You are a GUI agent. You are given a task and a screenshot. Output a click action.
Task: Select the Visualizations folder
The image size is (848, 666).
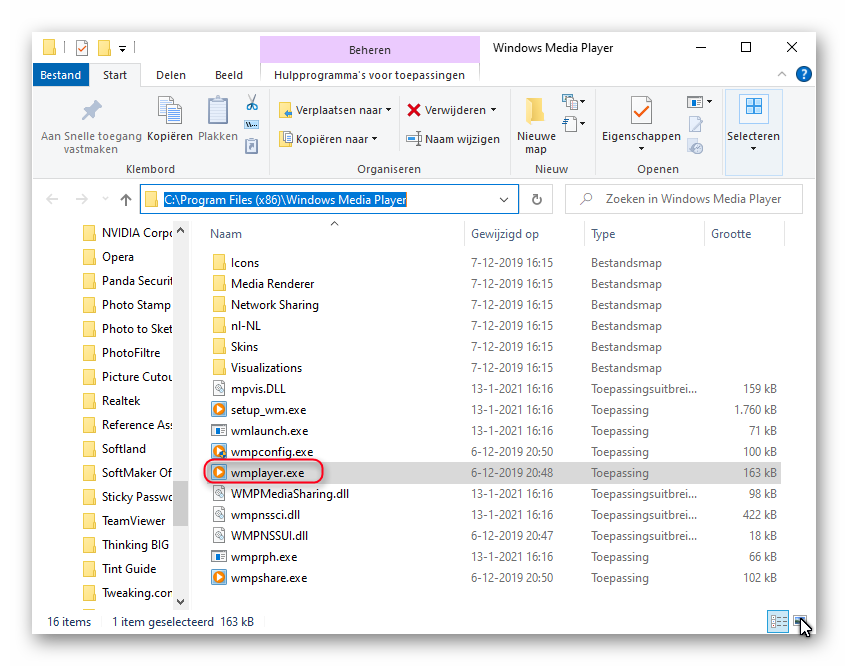tap(266, 368)
